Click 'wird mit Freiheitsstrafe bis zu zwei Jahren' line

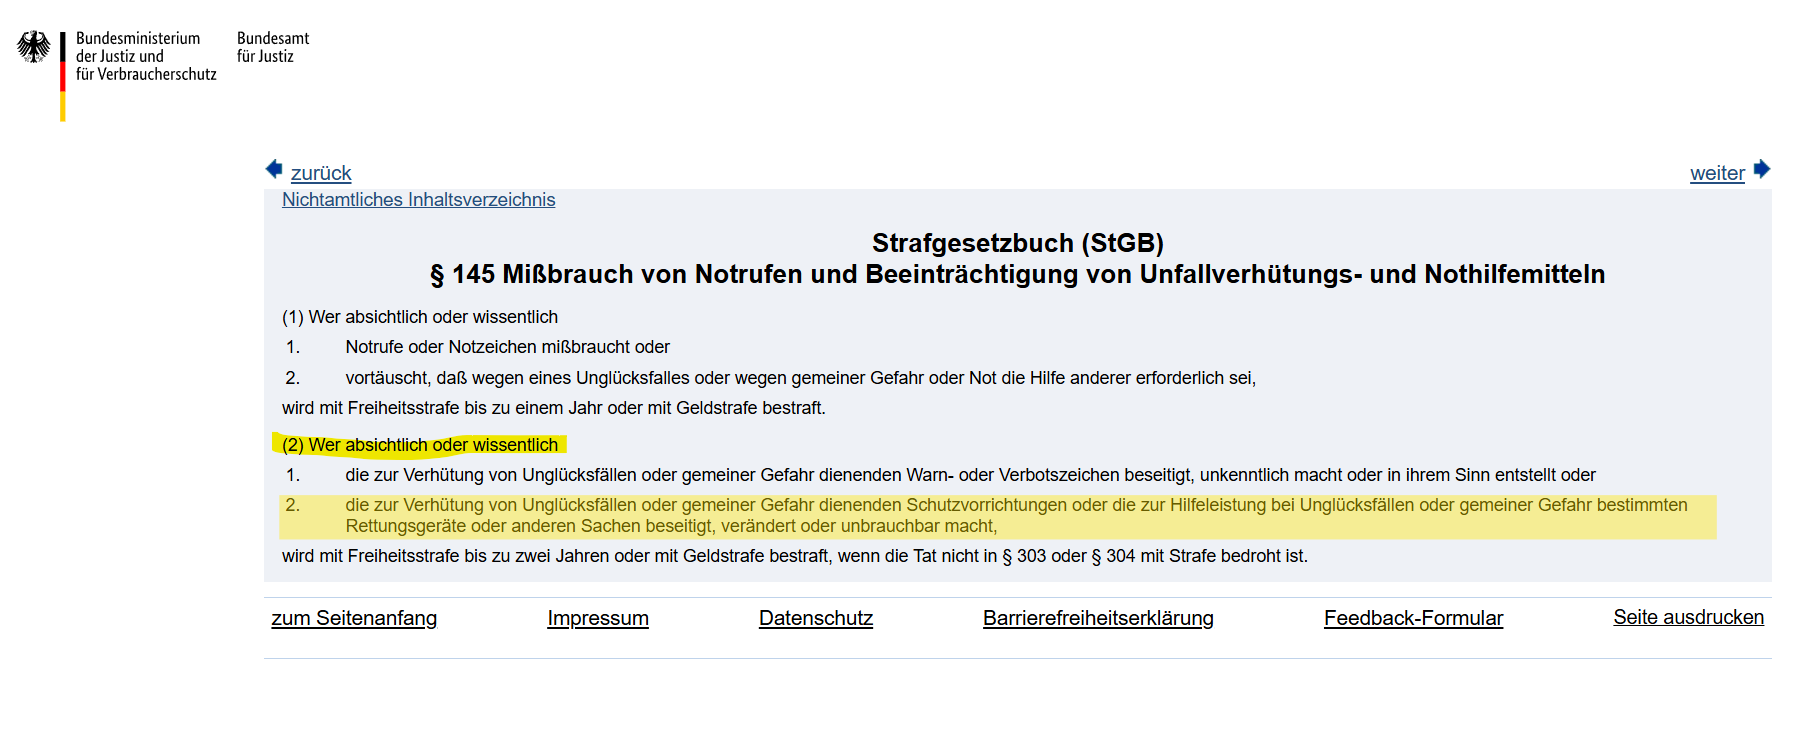795,556
